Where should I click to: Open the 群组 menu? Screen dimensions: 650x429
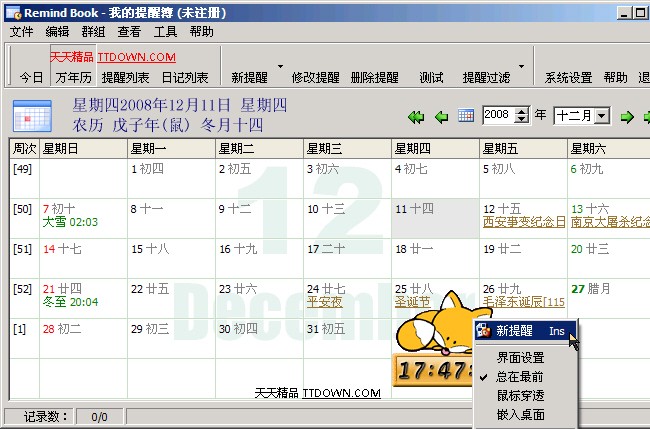(x=93, y=32)
